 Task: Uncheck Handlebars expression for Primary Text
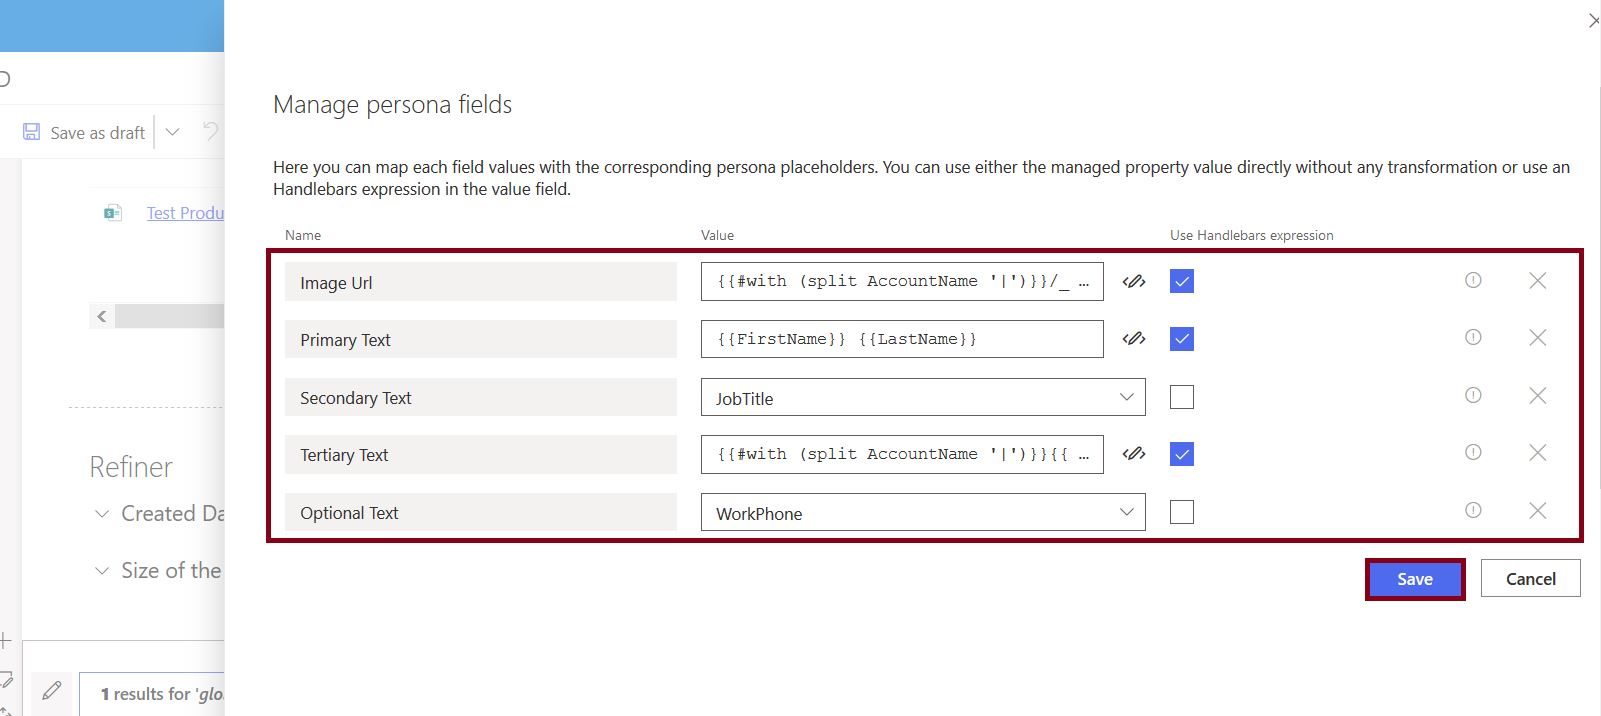[x=1182, y=339]
